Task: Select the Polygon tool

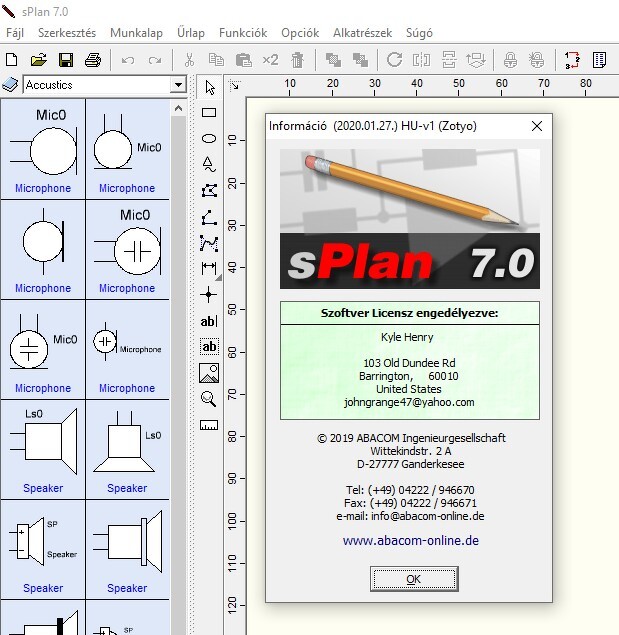Action: 209,190
